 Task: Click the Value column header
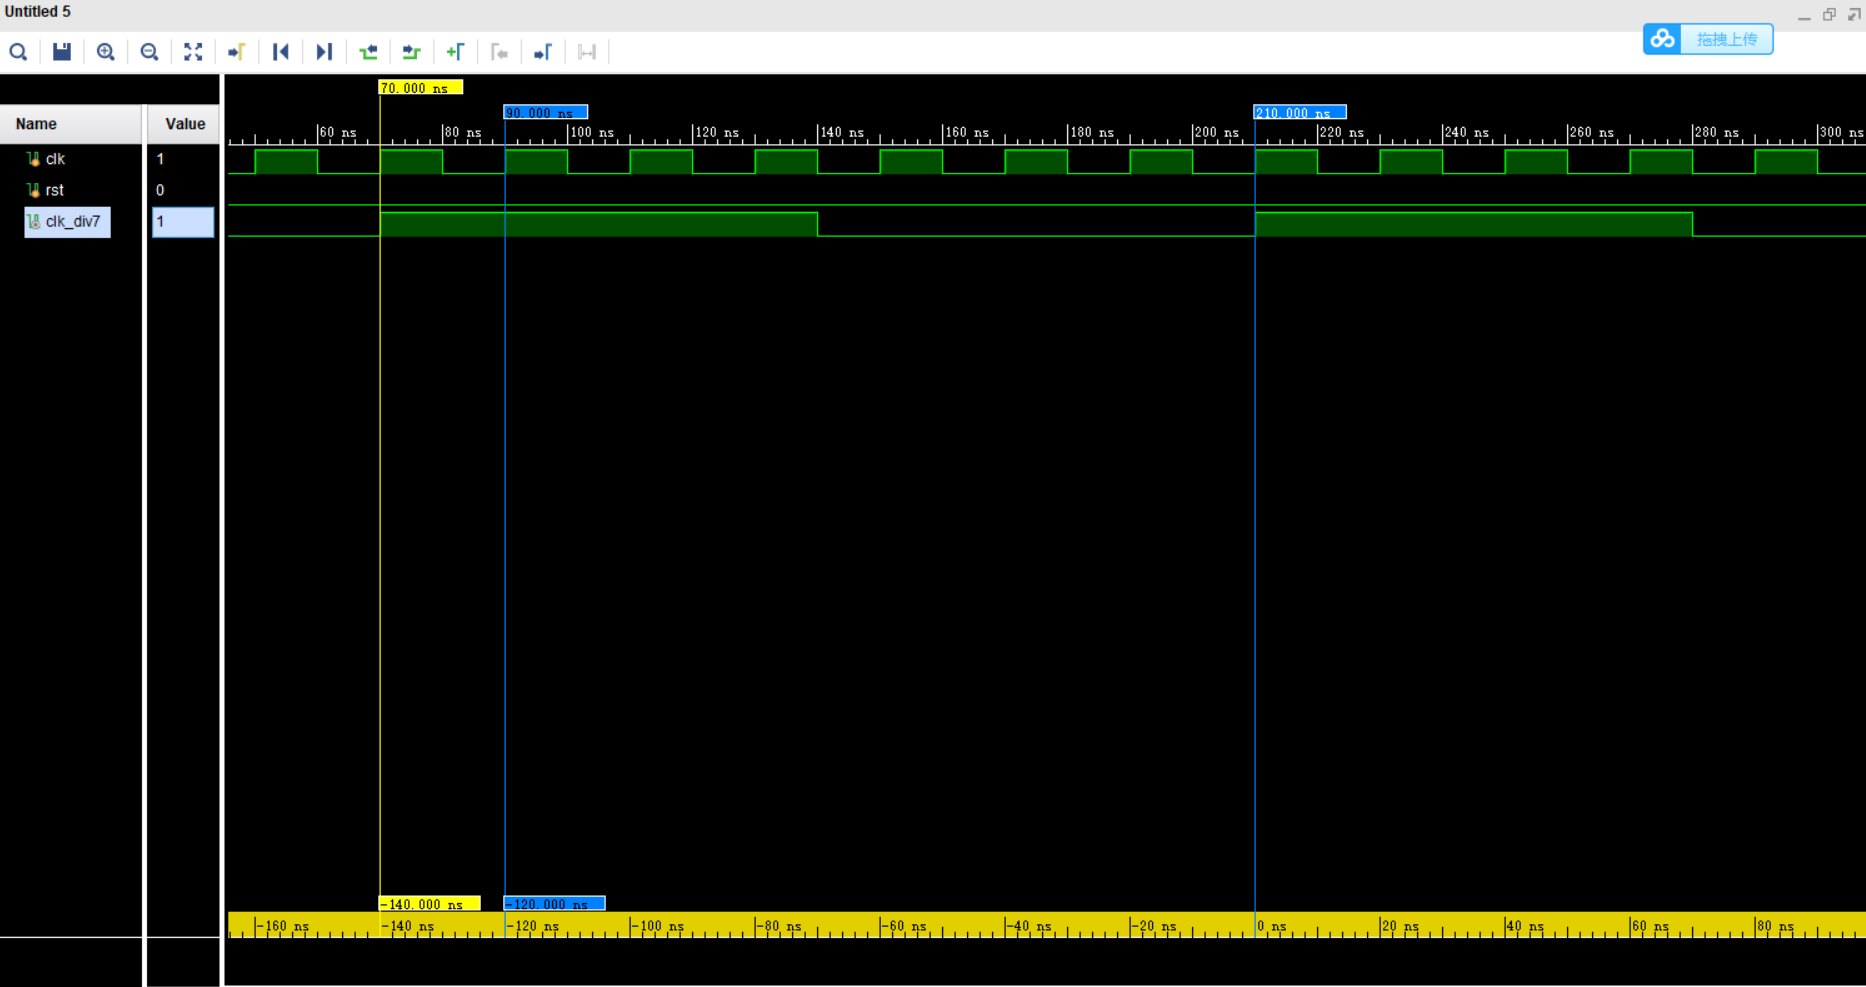(184, 124)
